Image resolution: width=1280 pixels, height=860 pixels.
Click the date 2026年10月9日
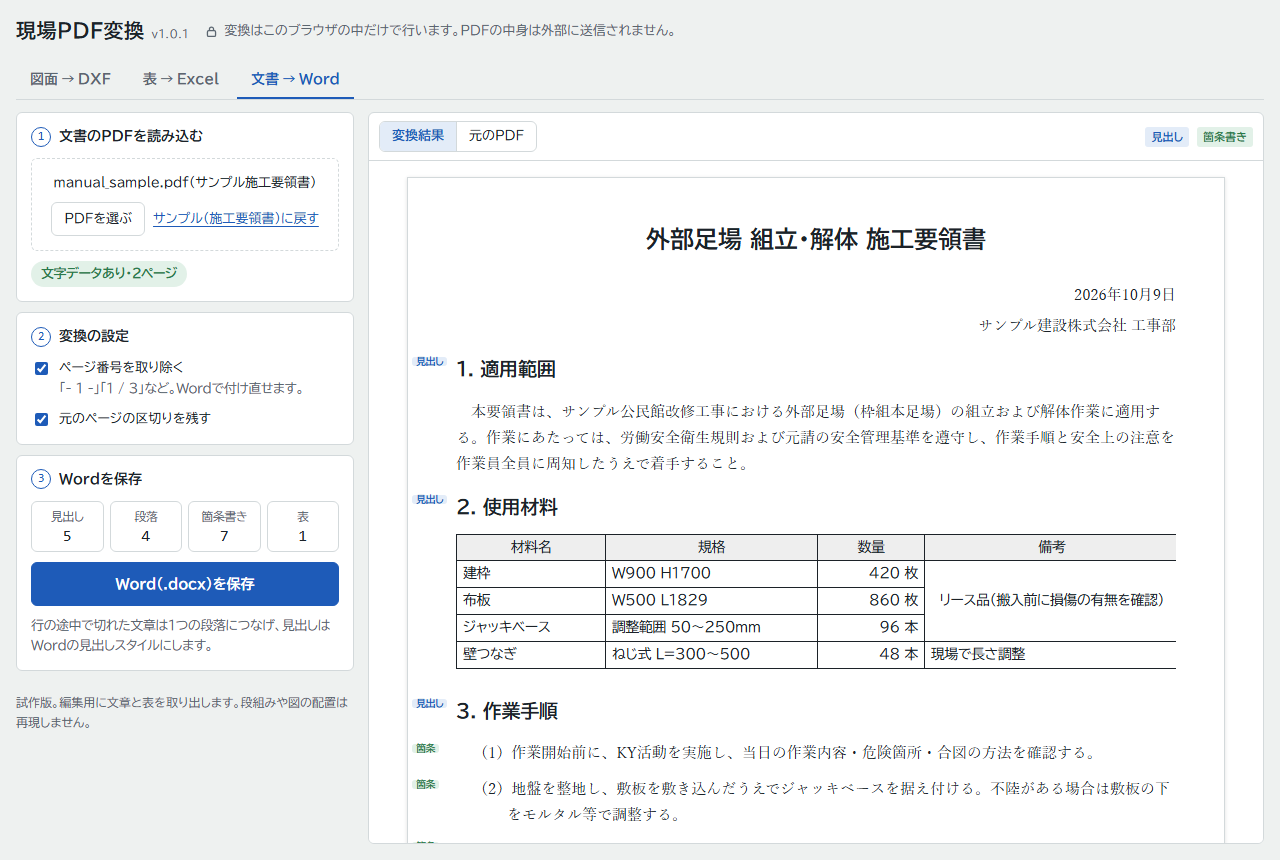1125,295
